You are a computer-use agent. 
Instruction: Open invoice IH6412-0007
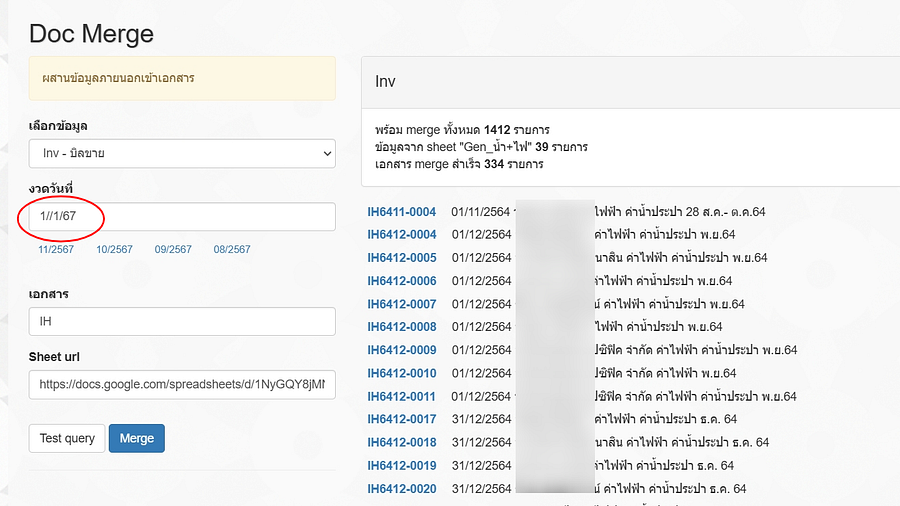click(x=402, y=304)
